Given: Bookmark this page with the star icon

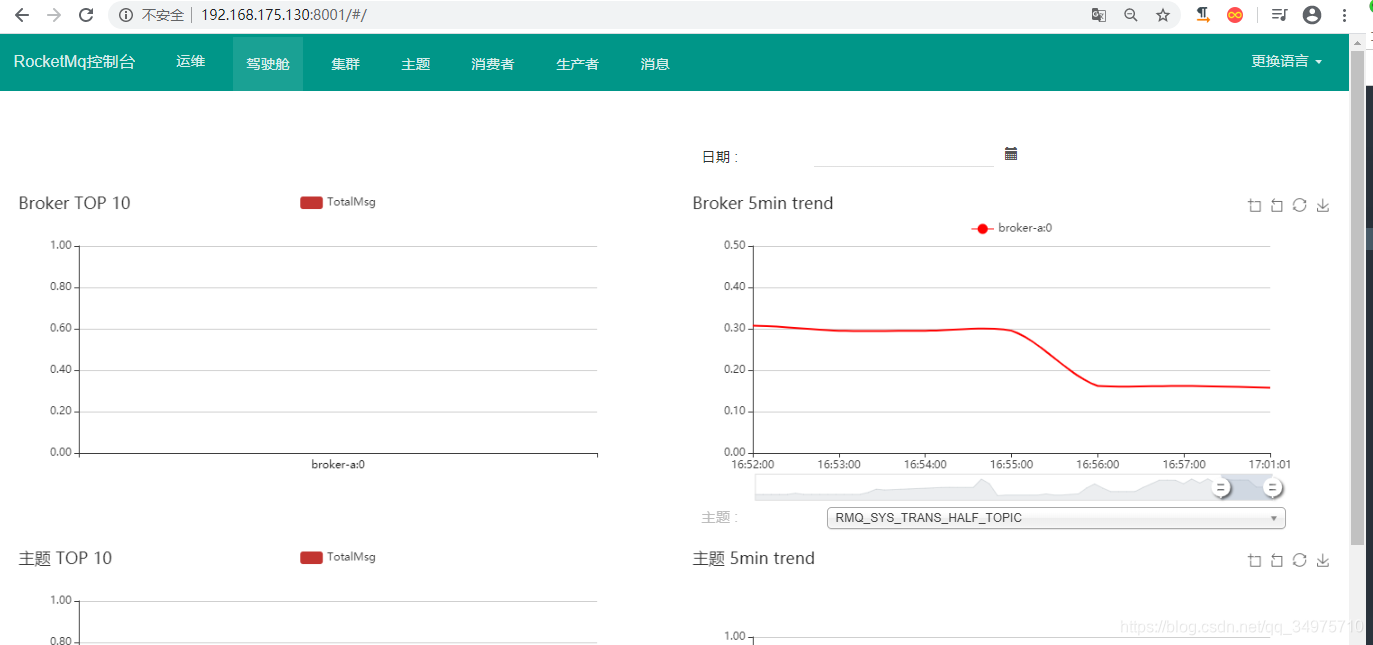Looking at the screenshot, I should coord(1163,15).
